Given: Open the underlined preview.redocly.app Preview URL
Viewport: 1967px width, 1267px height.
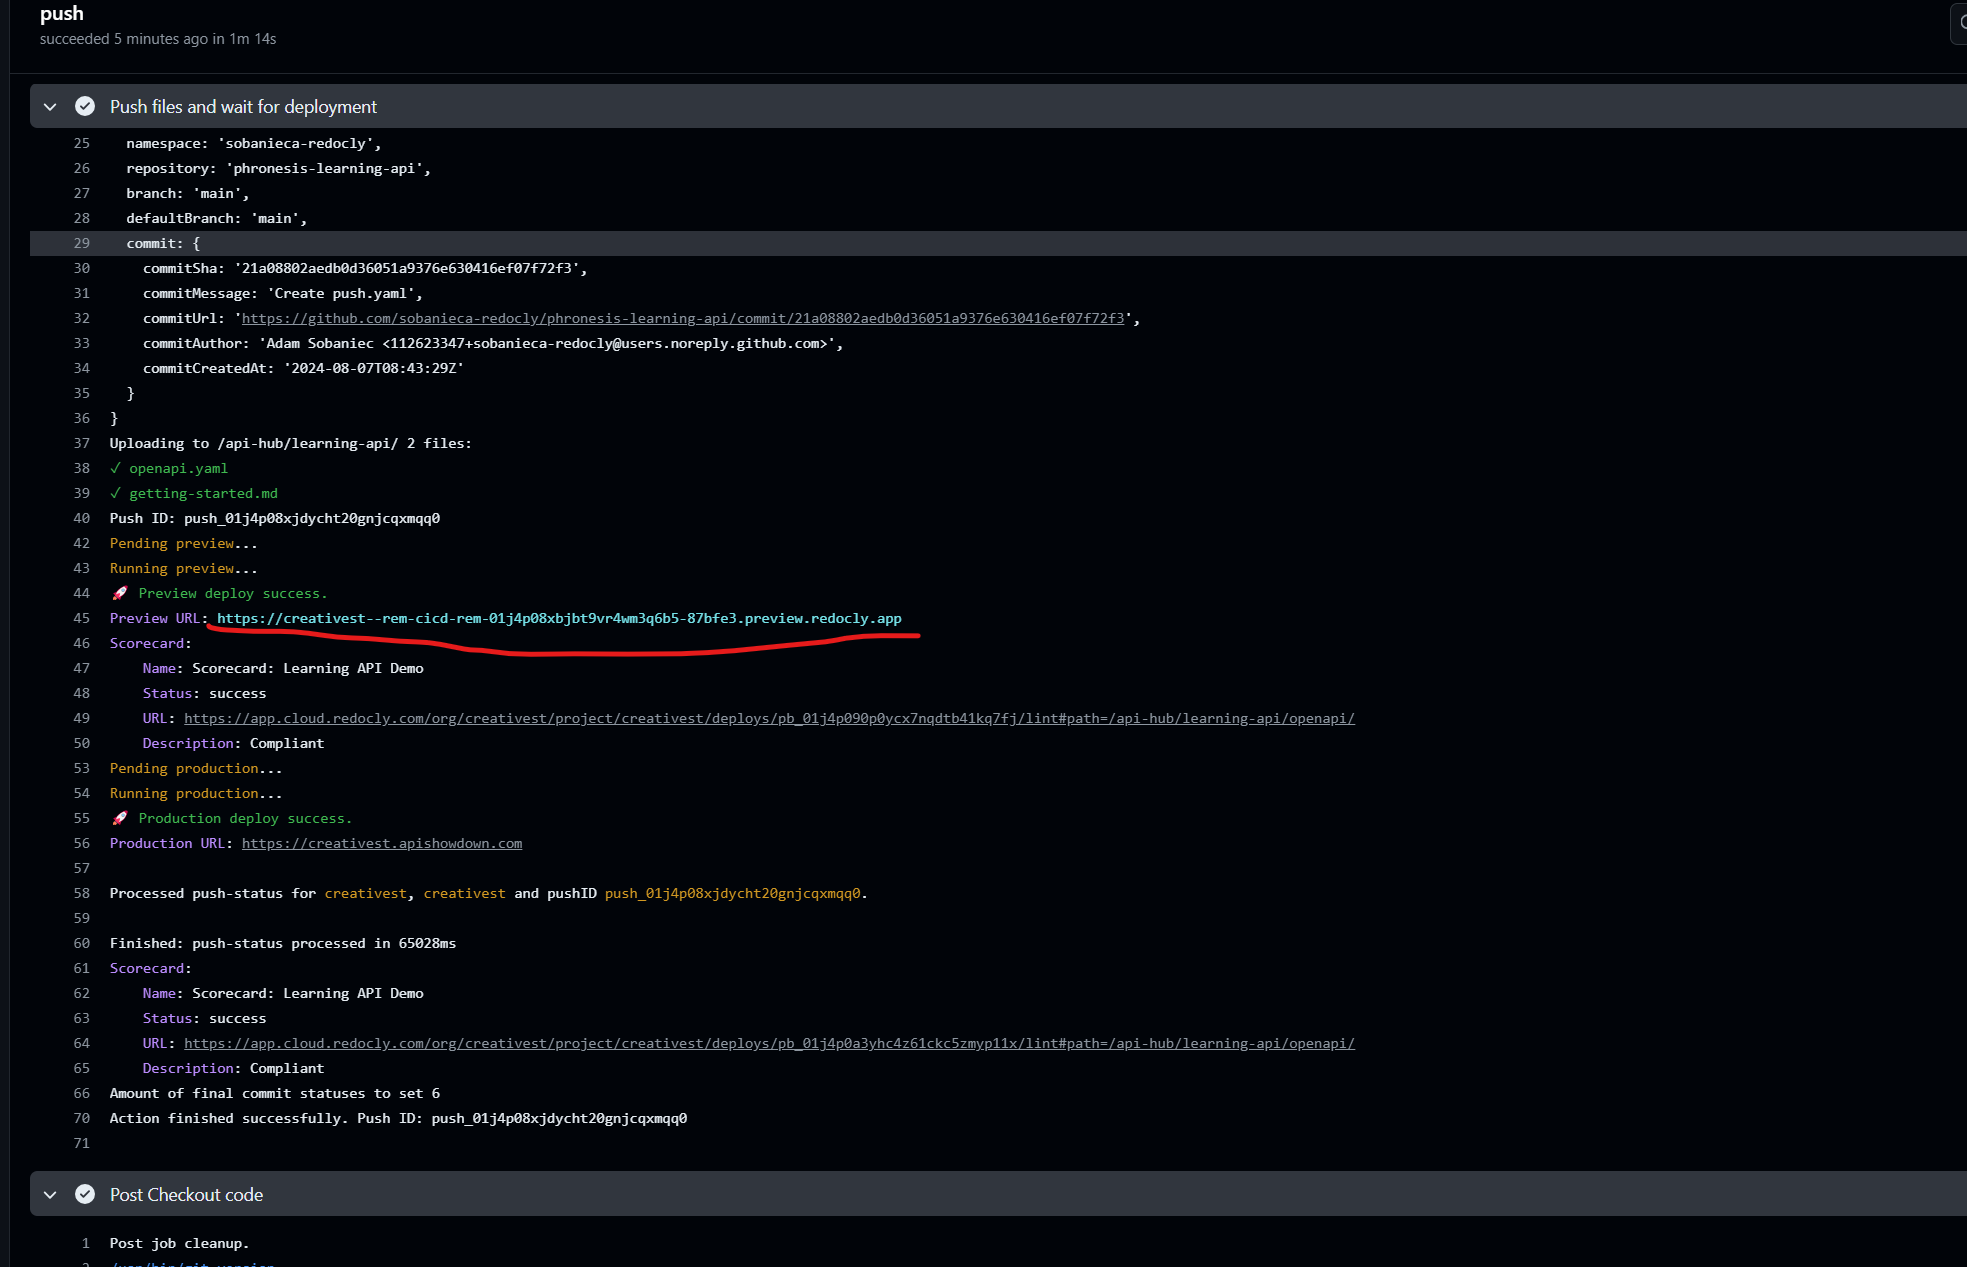Looking at the screenshot, I should [559, 618].
